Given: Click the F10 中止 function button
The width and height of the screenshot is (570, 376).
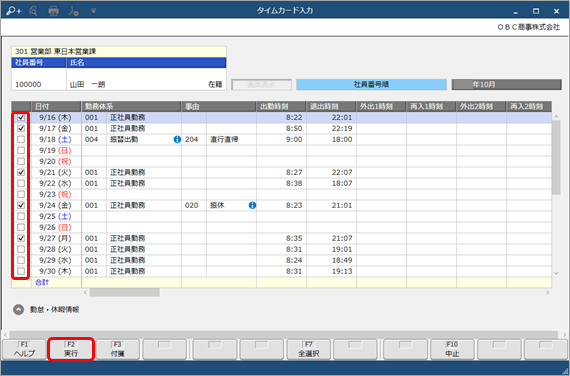Looking at the screenshot, I should (x=452, y=349).
